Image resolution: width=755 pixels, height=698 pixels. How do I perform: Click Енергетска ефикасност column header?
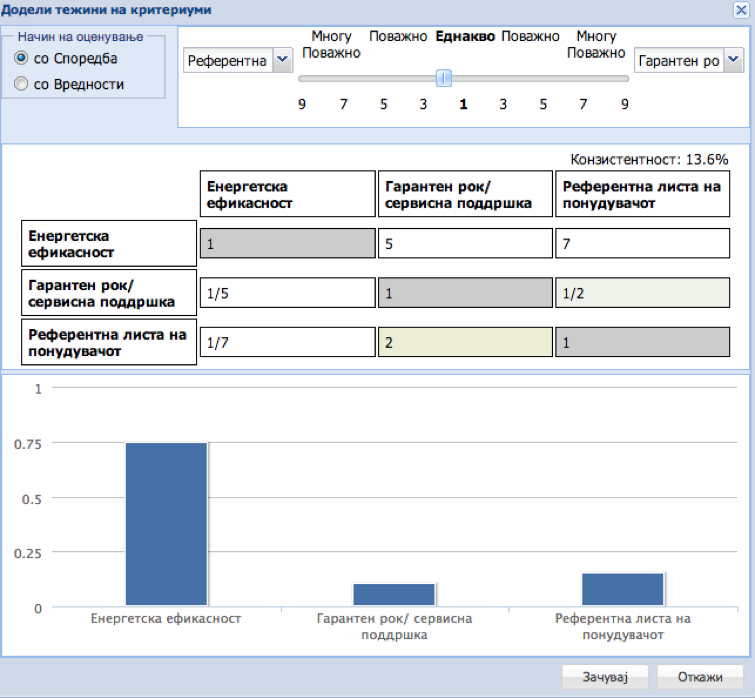pyautogui.click(x=287, y=194)
